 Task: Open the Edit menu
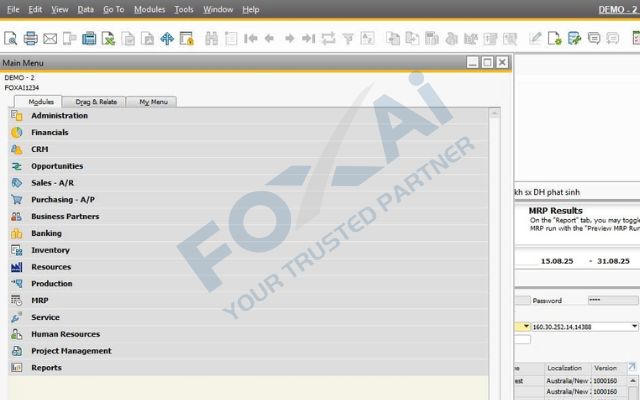(35, 9)
